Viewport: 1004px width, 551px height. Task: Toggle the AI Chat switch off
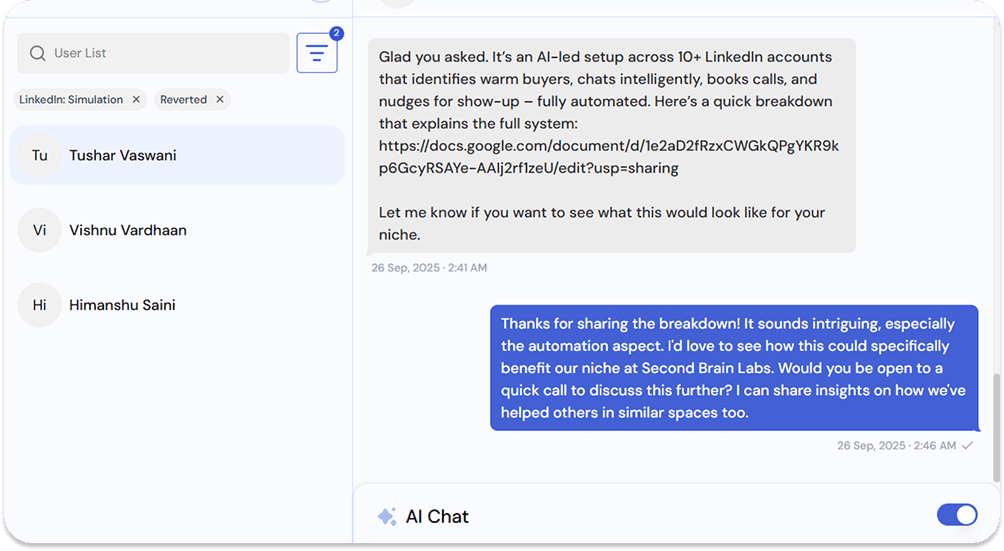point(956,515)
